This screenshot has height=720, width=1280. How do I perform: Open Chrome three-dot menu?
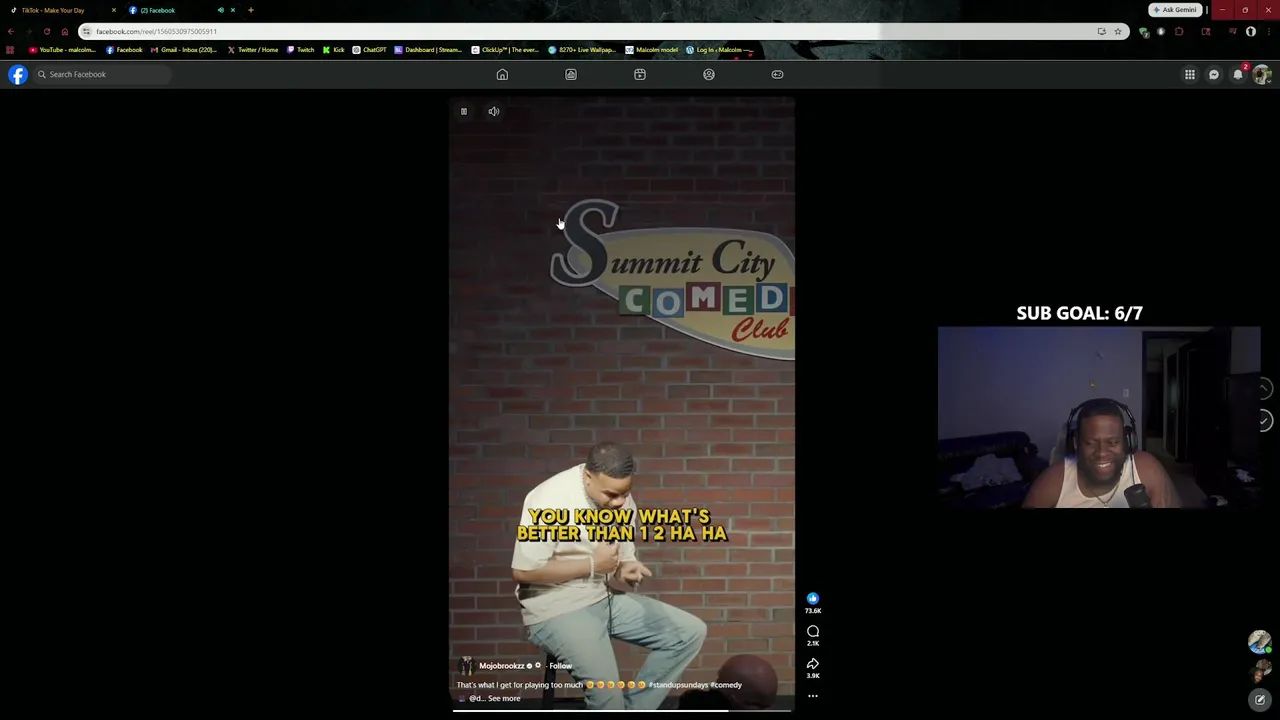click(x=1268, y=31)
